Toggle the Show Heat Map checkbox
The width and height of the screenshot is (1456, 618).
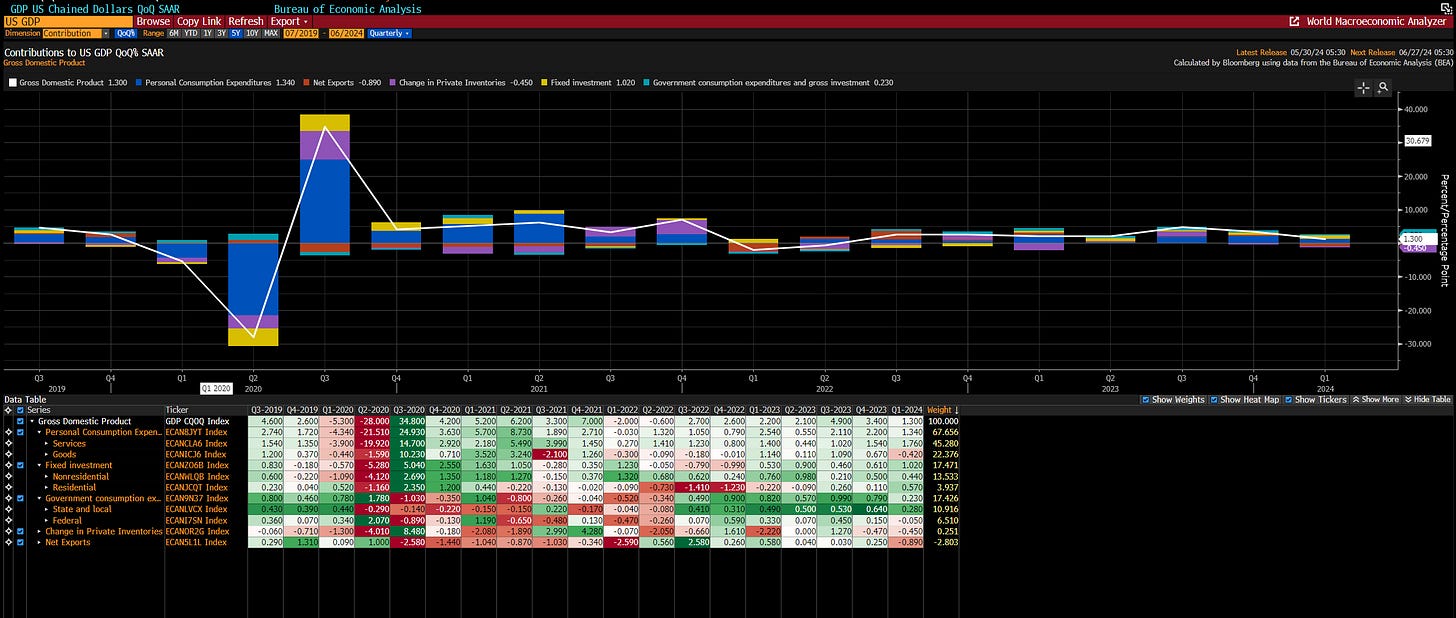tap(1215, 399)
